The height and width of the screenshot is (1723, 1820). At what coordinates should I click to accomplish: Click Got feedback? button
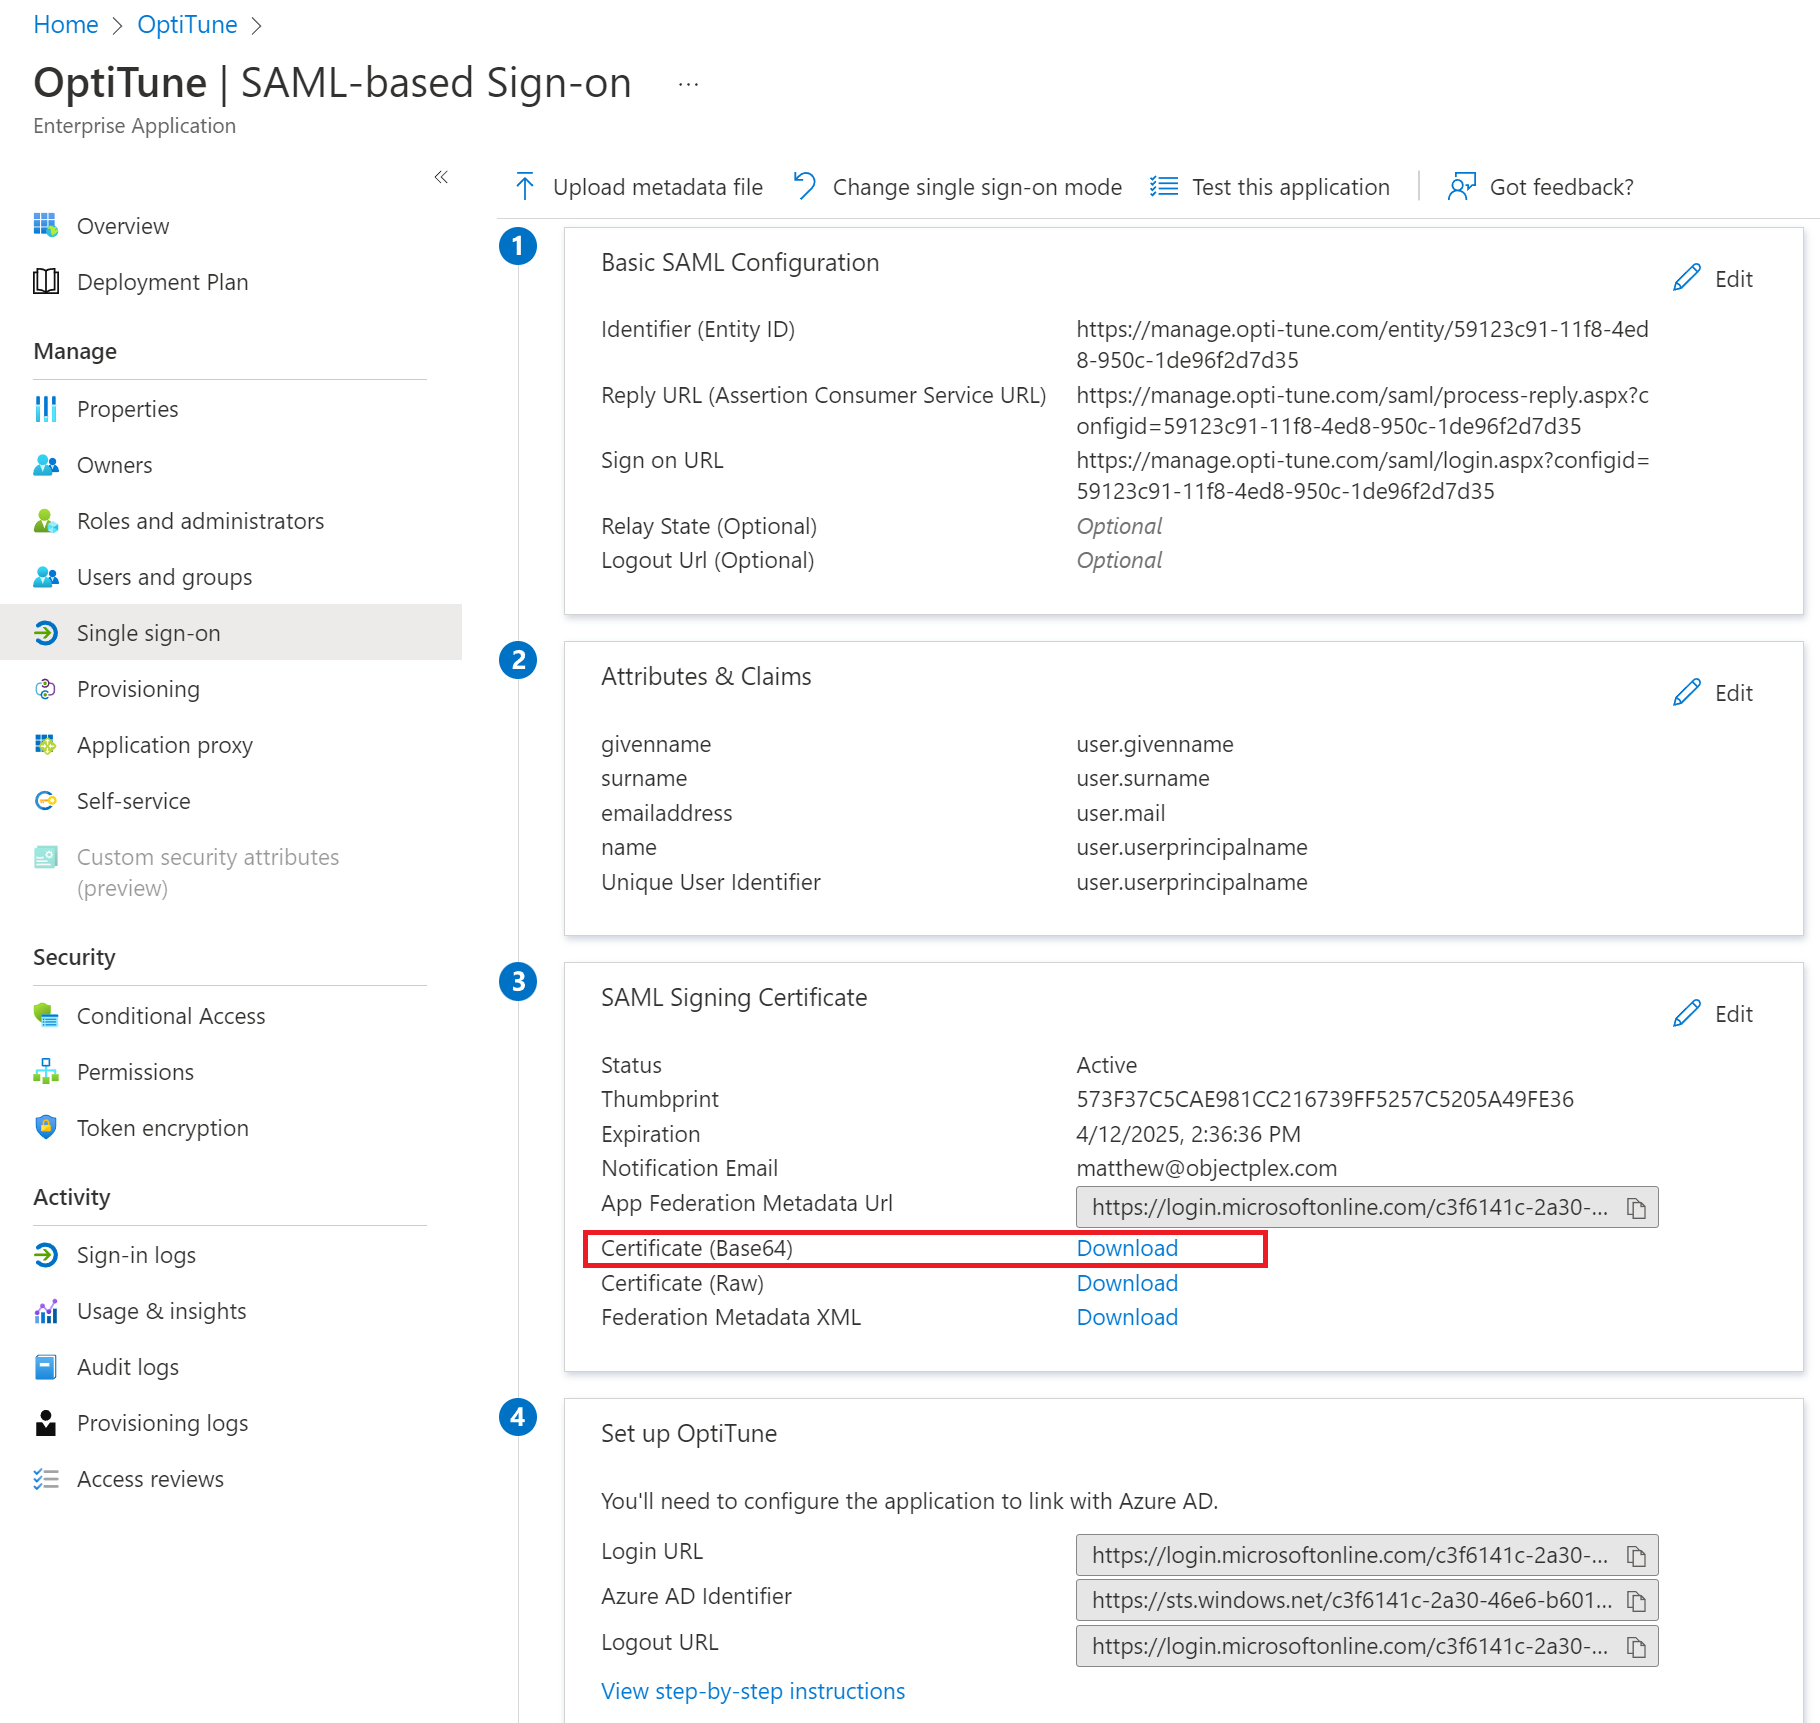coord(1540,187)
